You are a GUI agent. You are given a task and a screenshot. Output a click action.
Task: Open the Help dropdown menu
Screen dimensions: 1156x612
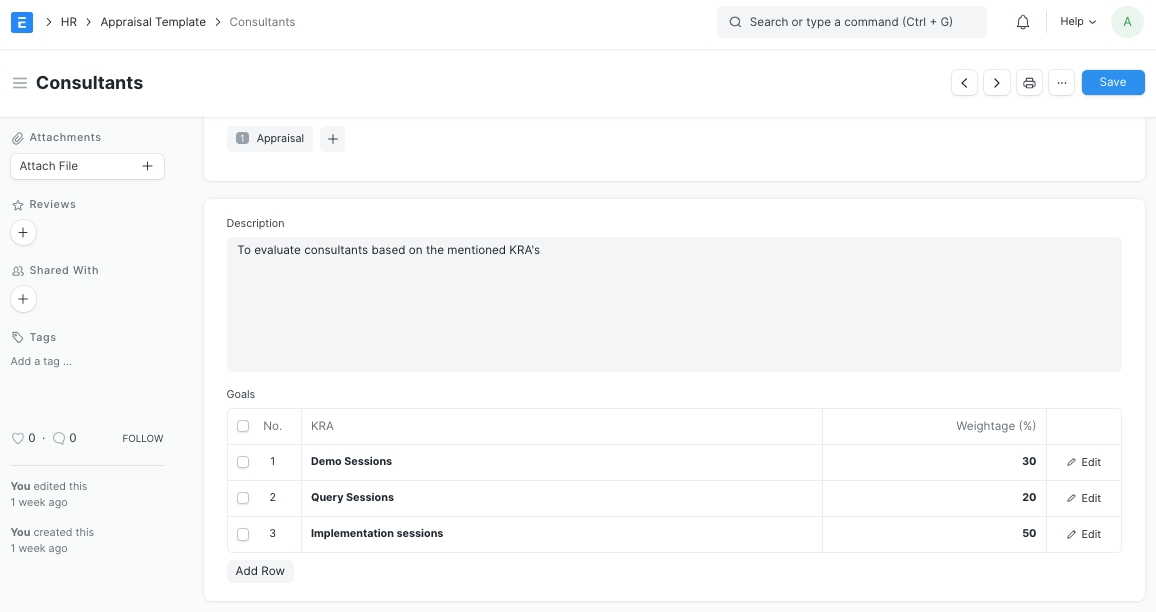point(1077,22)
